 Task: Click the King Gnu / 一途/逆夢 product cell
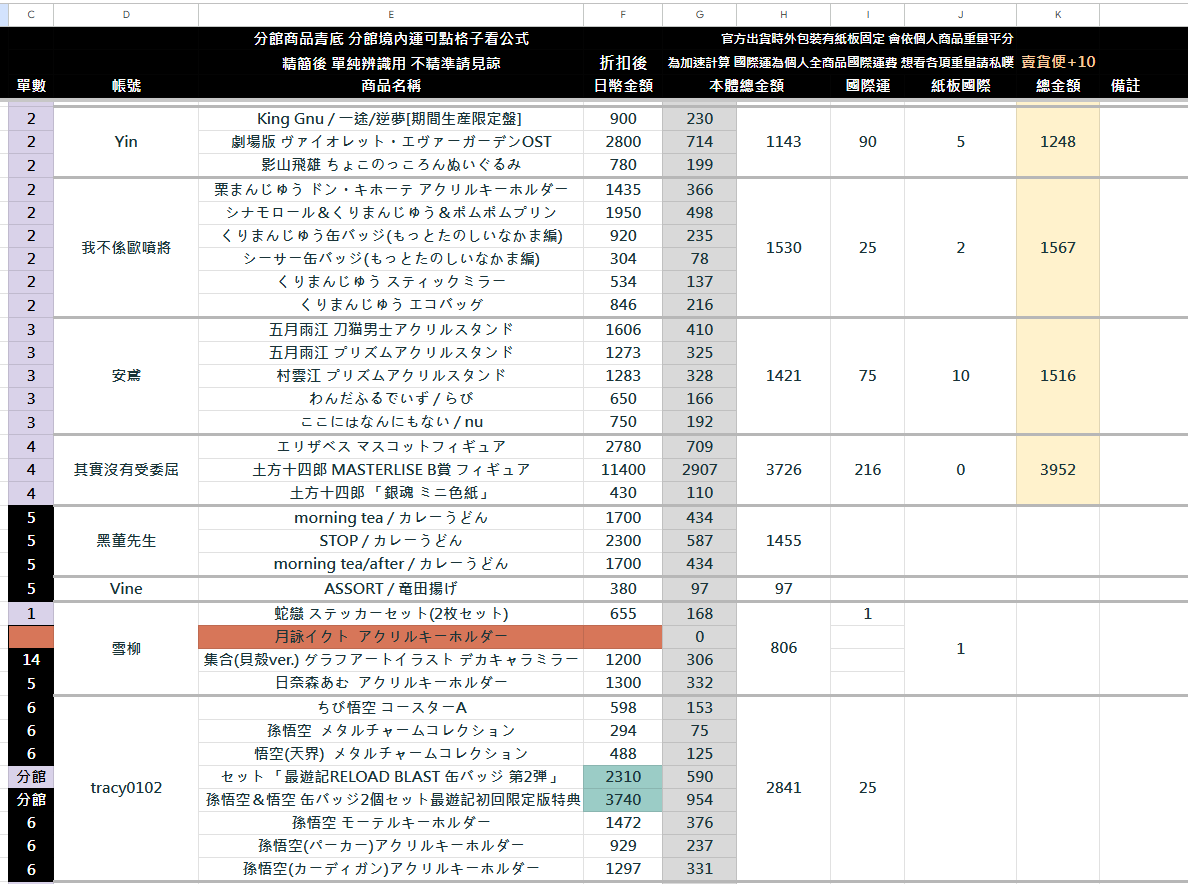click(391, 119)
